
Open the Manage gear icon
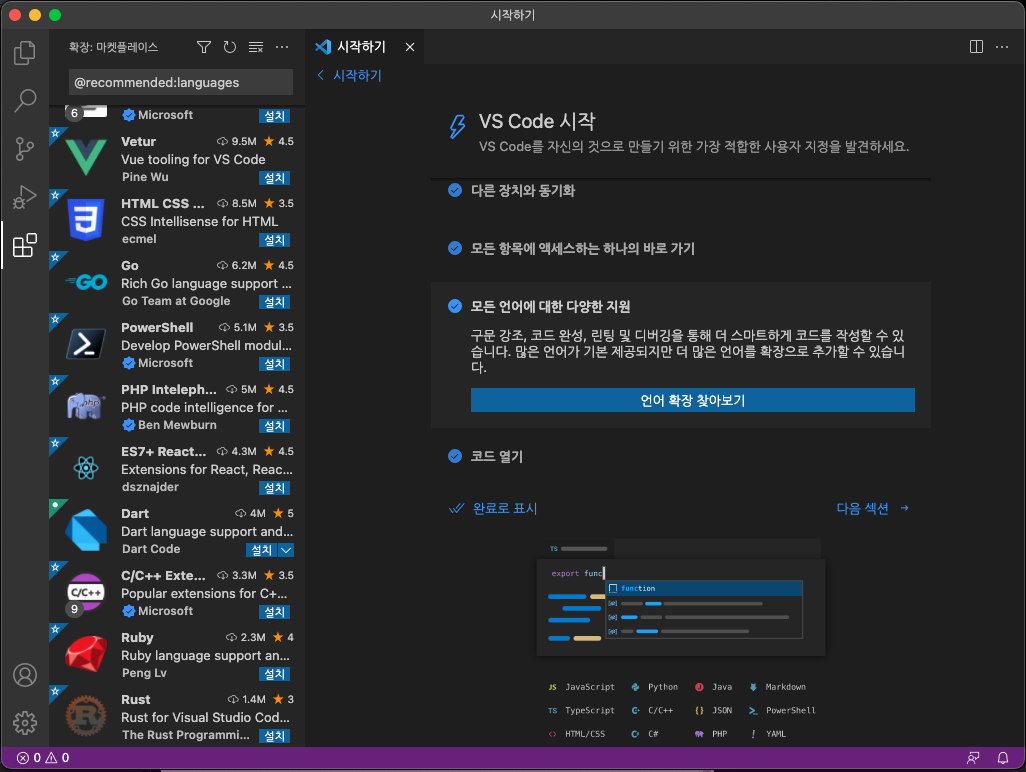pos(25,723)
